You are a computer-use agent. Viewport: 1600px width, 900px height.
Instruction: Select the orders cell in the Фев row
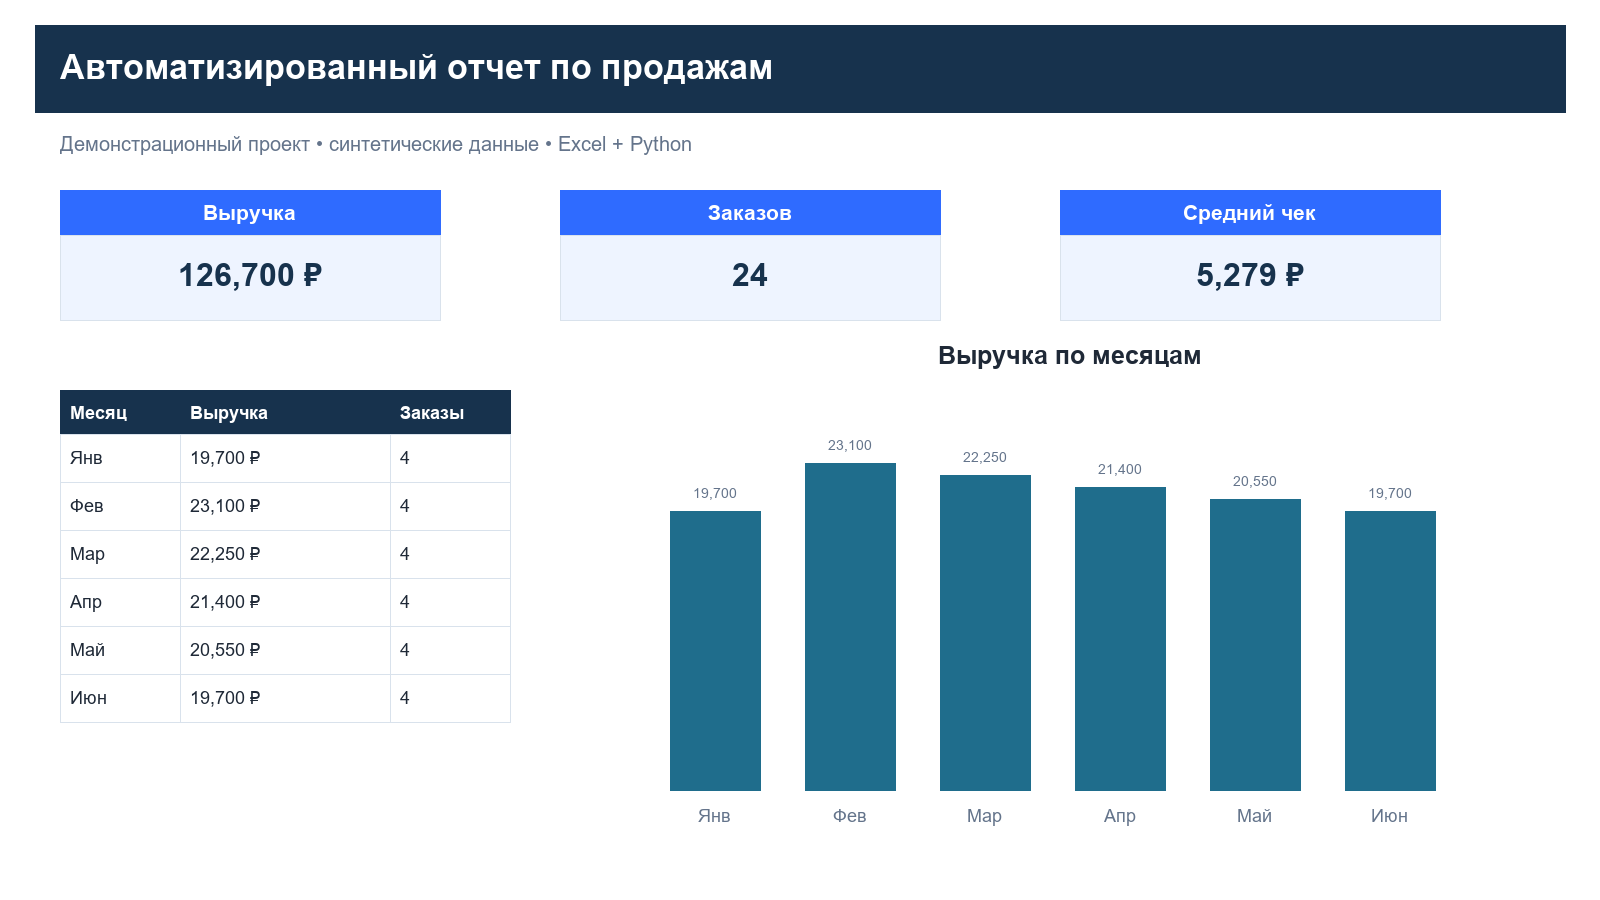pyautogui.click(x=450, y=506)
